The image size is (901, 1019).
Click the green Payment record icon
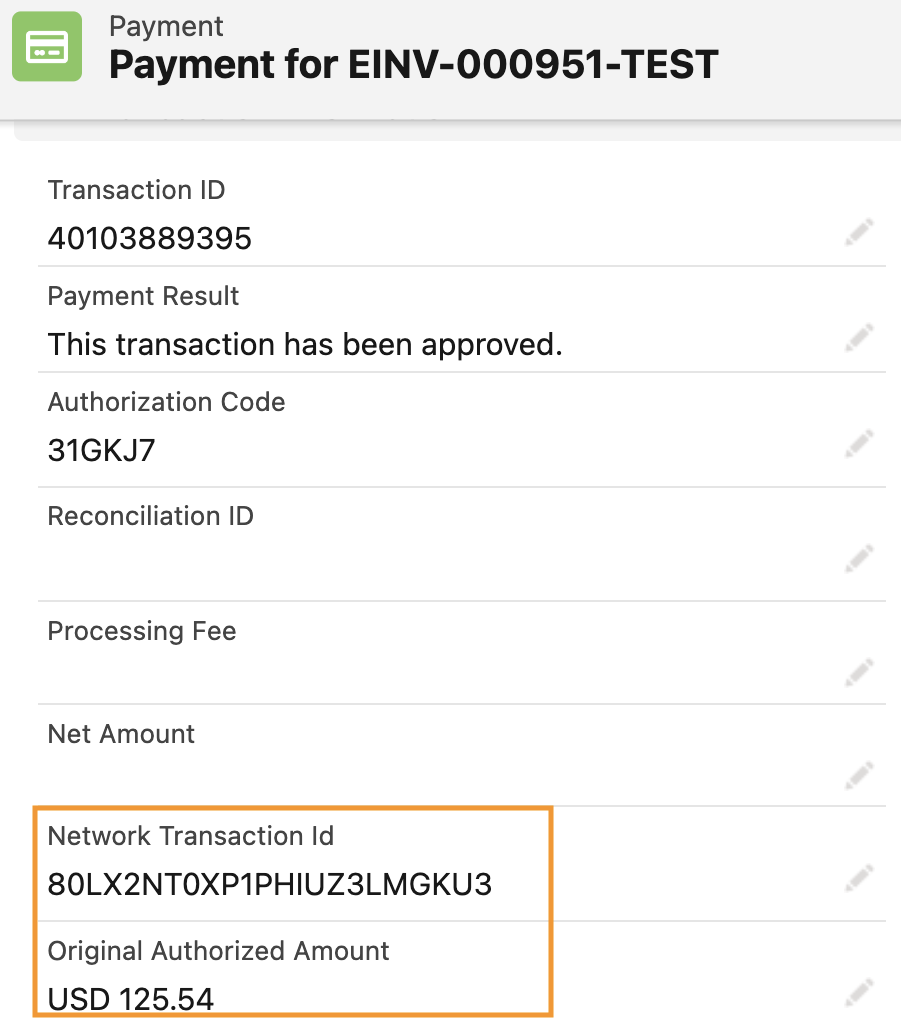(x=47, y=47)
